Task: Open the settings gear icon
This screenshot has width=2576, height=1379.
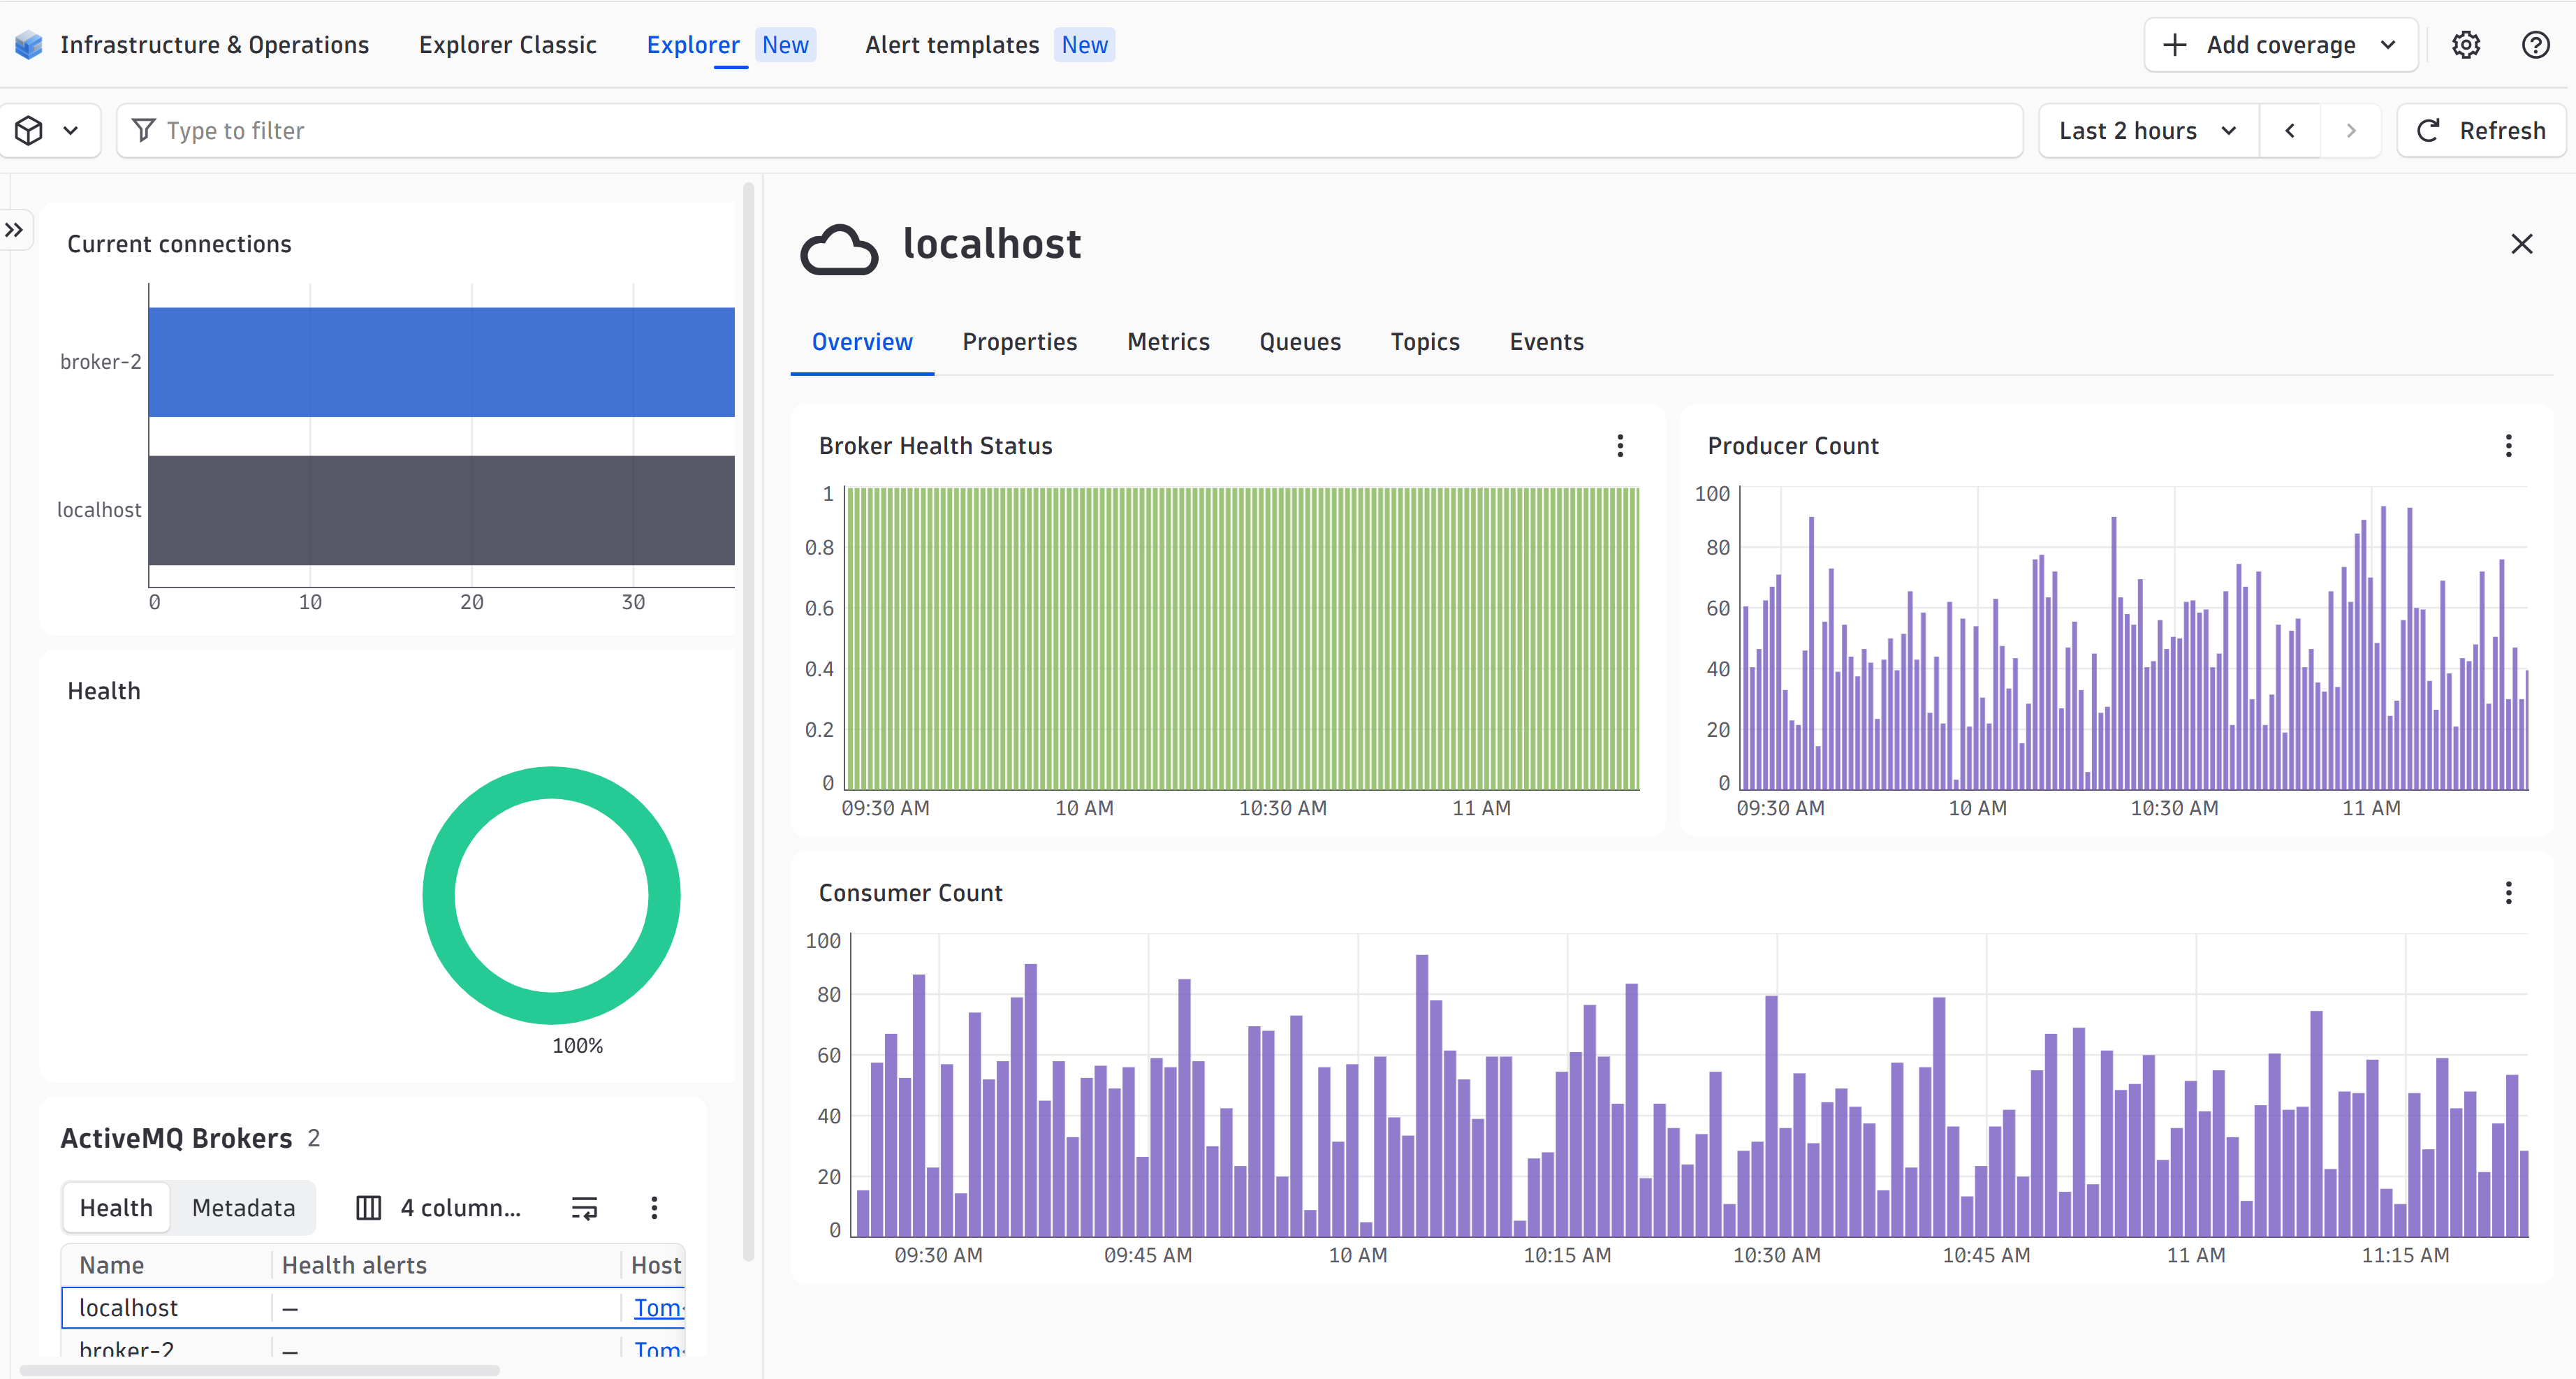Action: click(x=2466, y=45)
